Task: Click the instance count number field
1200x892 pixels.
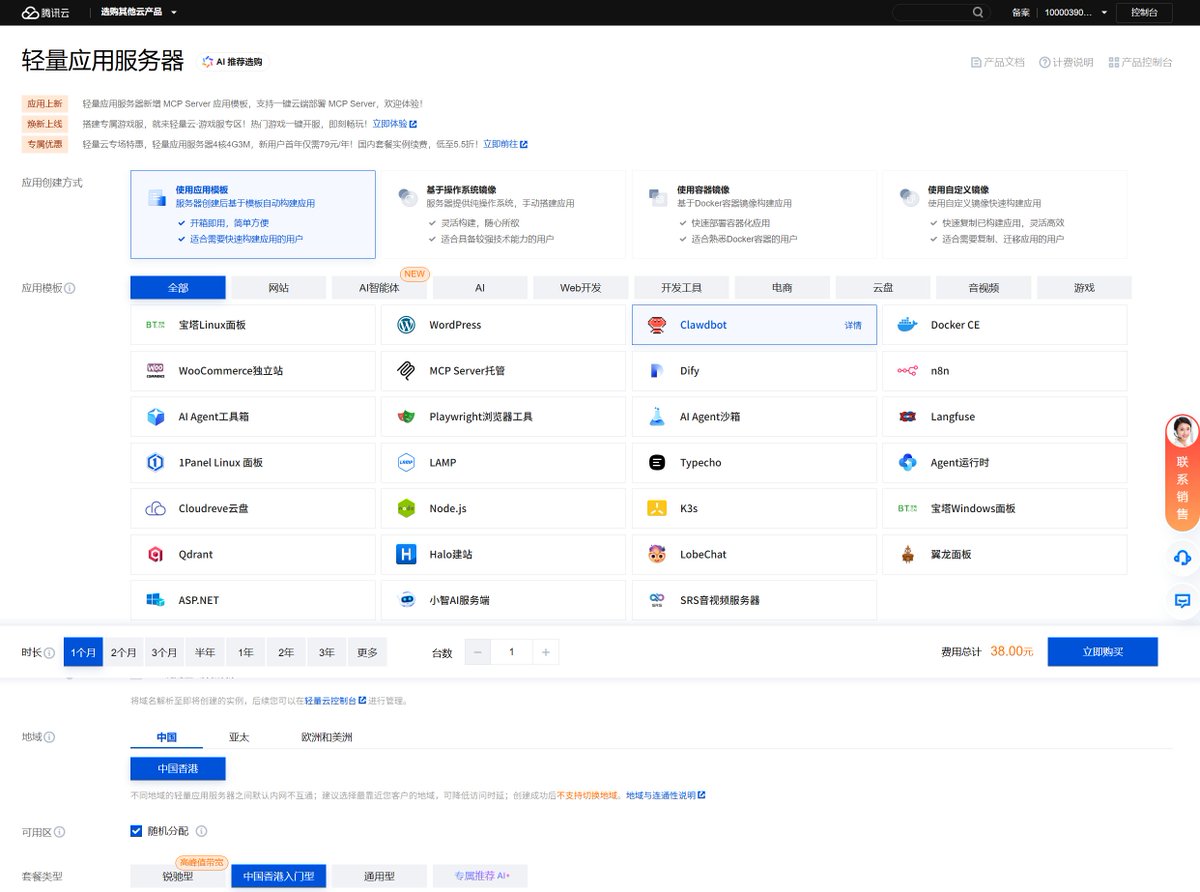Action: pyautogui.click(x=512, y=652)
